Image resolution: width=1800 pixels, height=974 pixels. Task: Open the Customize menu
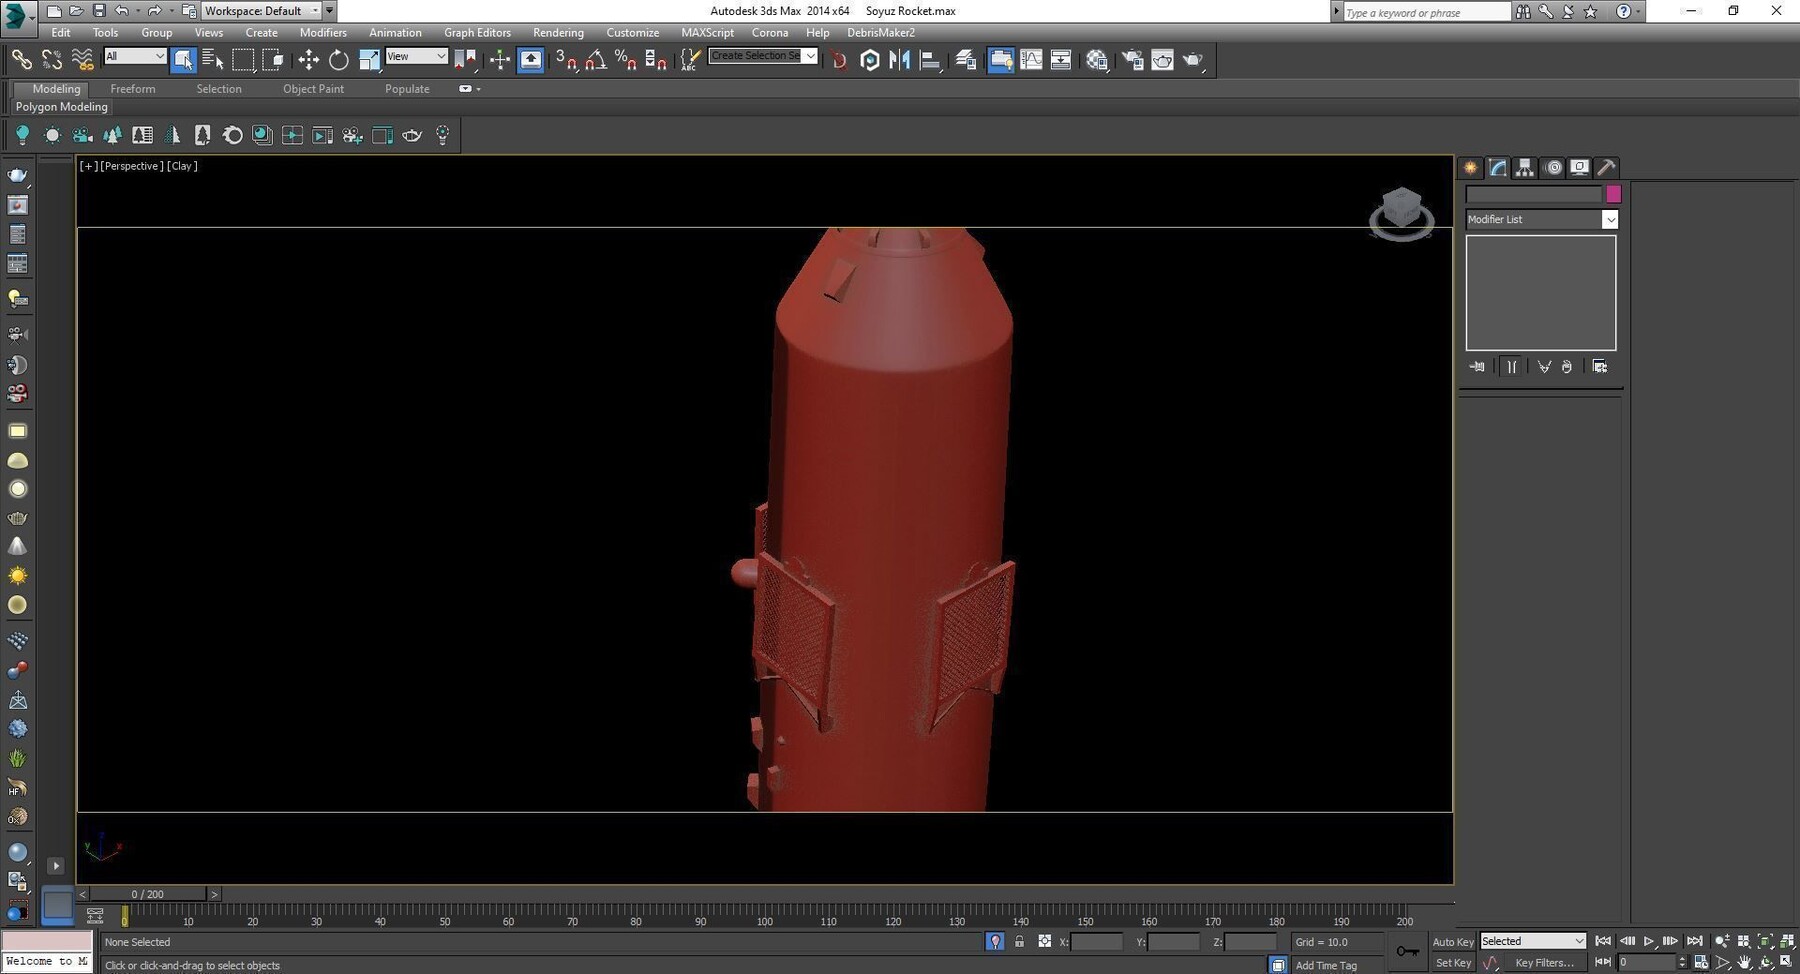pos(632,32)
